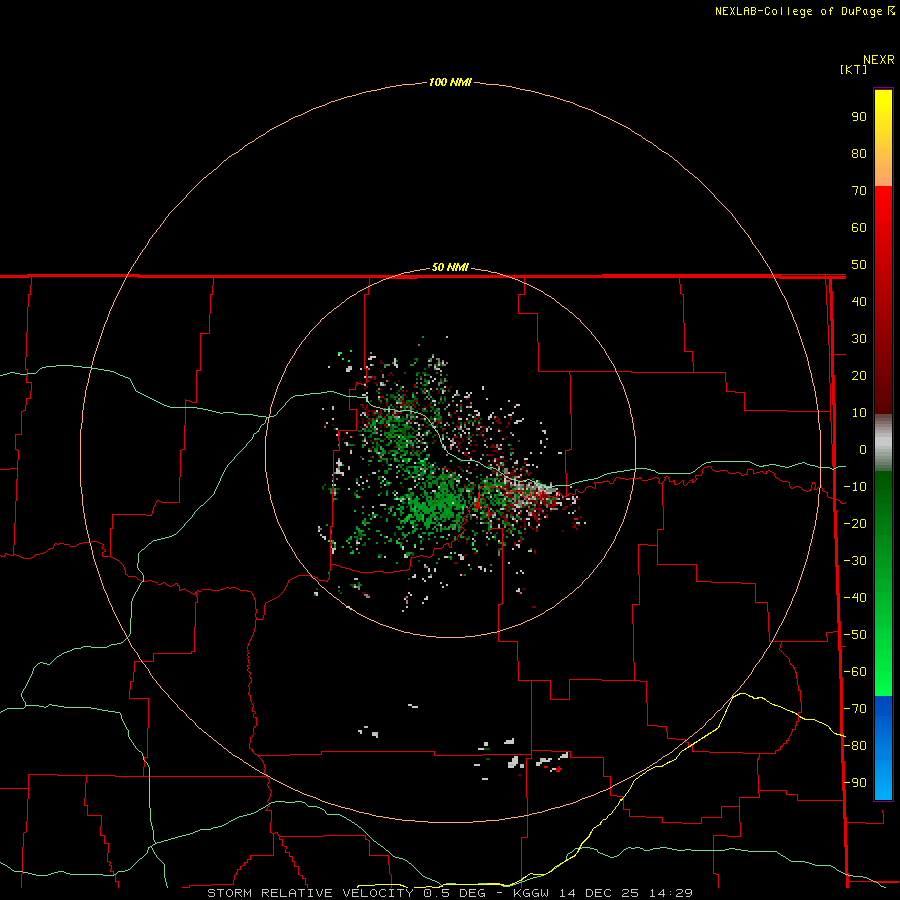Click the -20 scale label
The width and height of the screenshot is (900, 900).
[855, 523]
